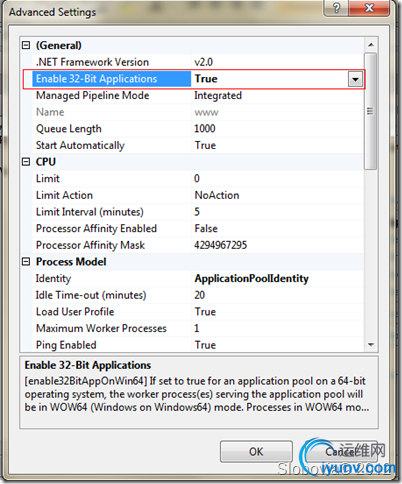
Task: Select the Processor Affinity Mask row
Action: 197,245
